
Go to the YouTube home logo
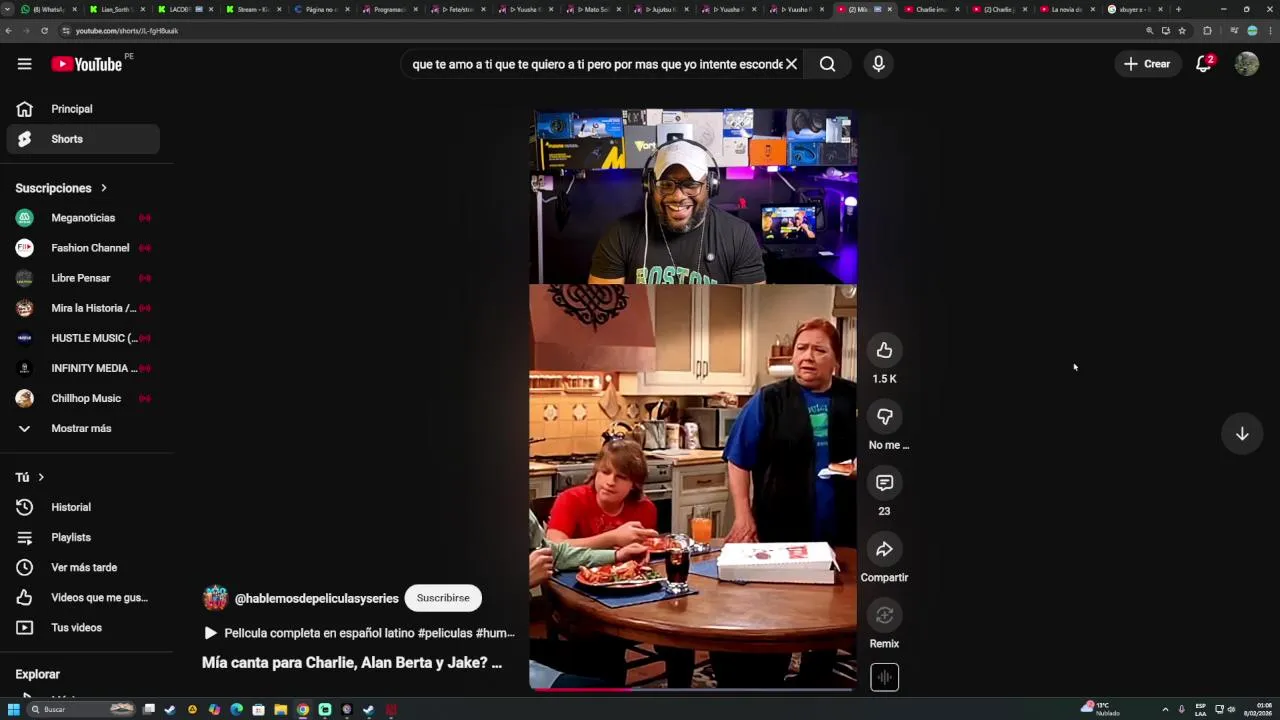click(86, 64)
